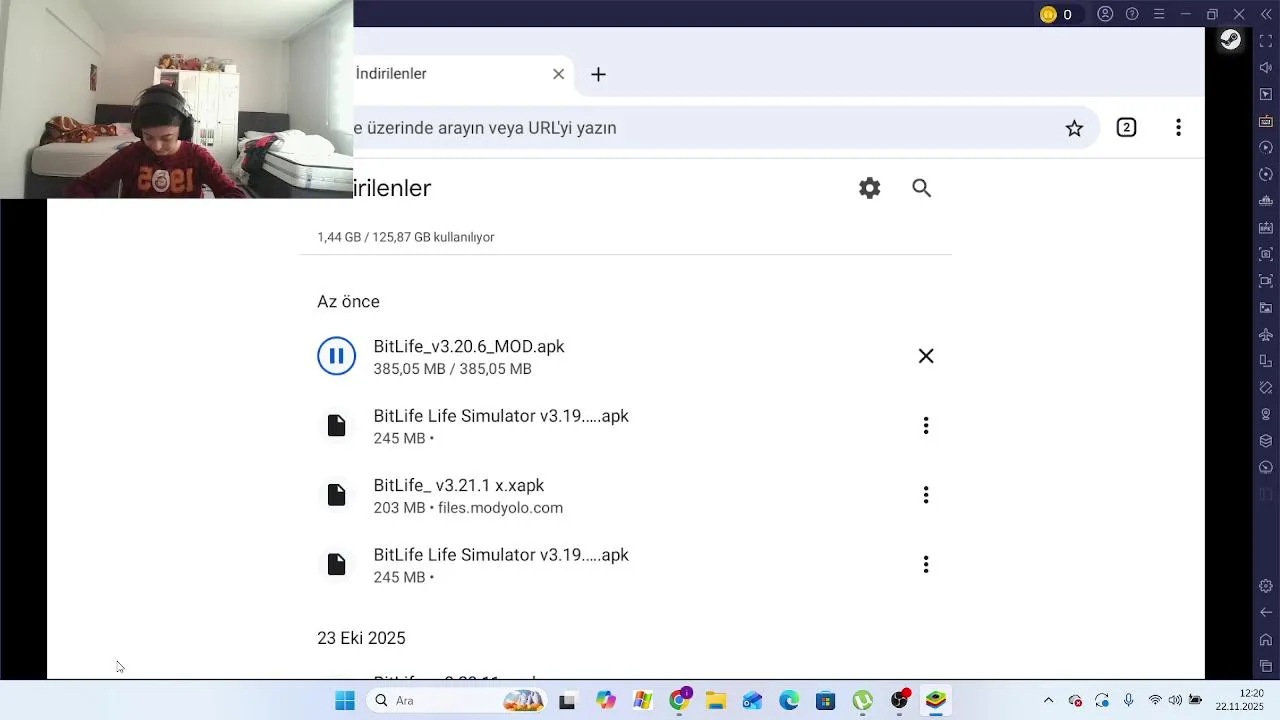Show hidden system tray icons
The width and height of the screenshot is (1280, 720).
[1048, 701]
